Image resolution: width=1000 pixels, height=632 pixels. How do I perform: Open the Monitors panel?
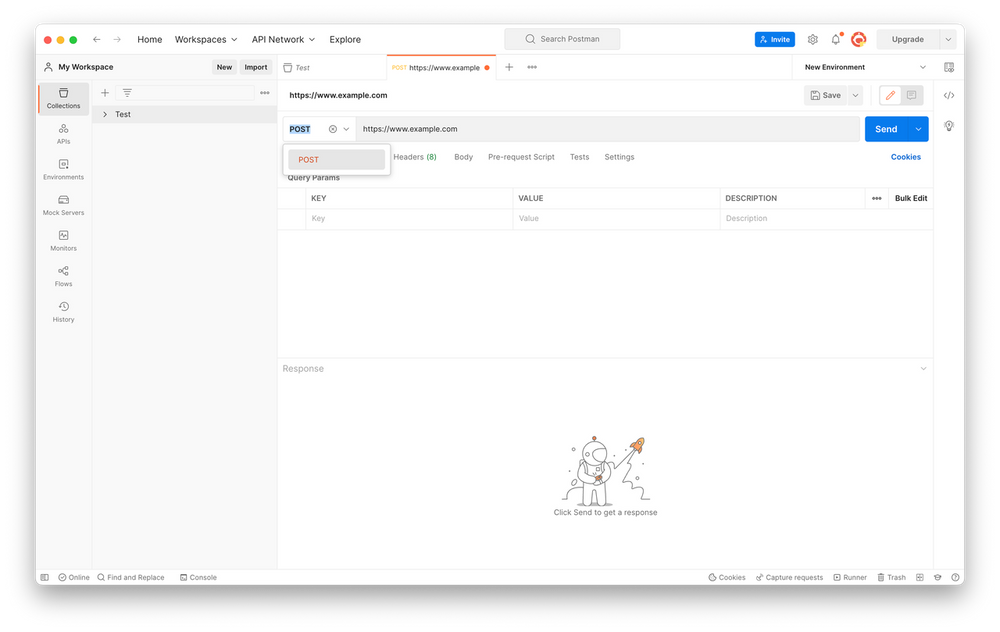click(x=63, y=241)
